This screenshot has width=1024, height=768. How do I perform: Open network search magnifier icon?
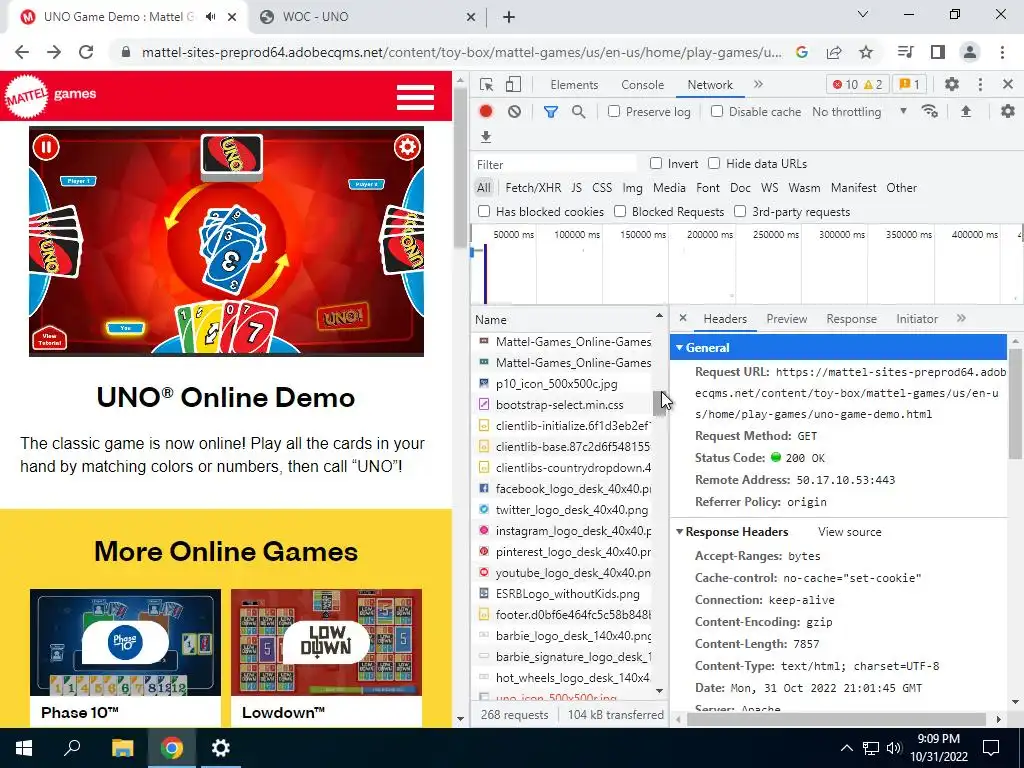click(x=578, y=112)
